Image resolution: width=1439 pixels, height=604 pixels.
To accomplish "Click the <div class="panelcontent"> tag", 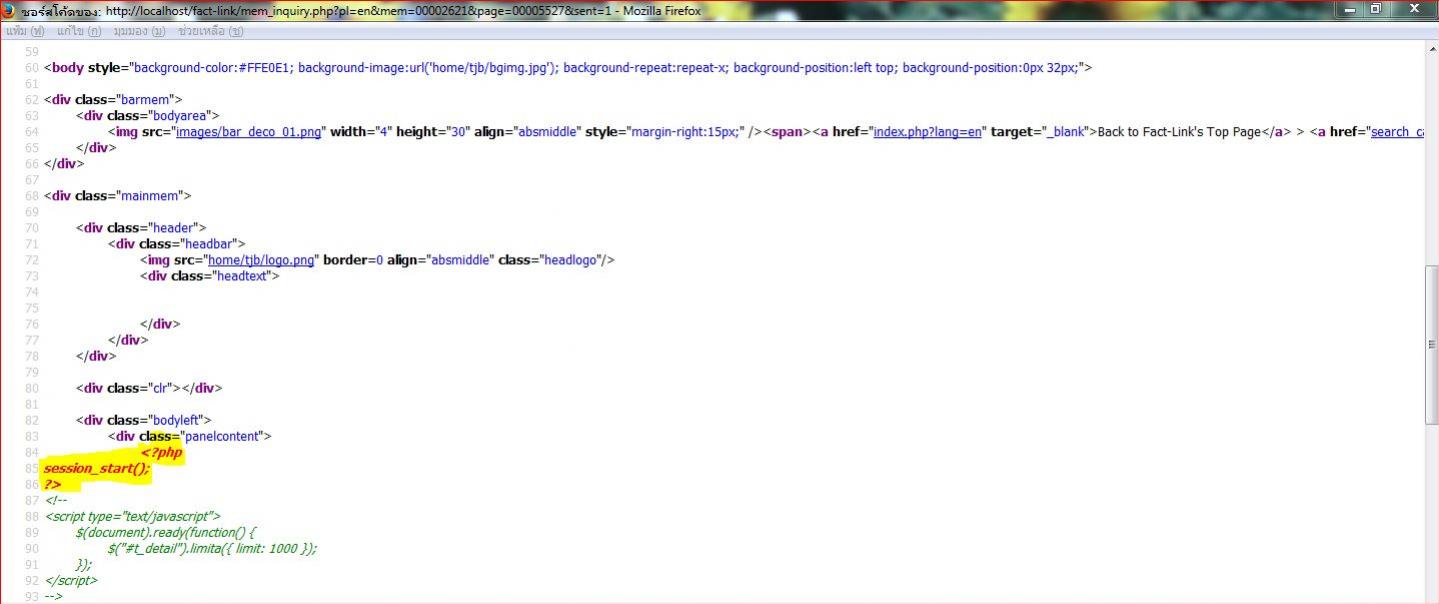I will point(190,436).
